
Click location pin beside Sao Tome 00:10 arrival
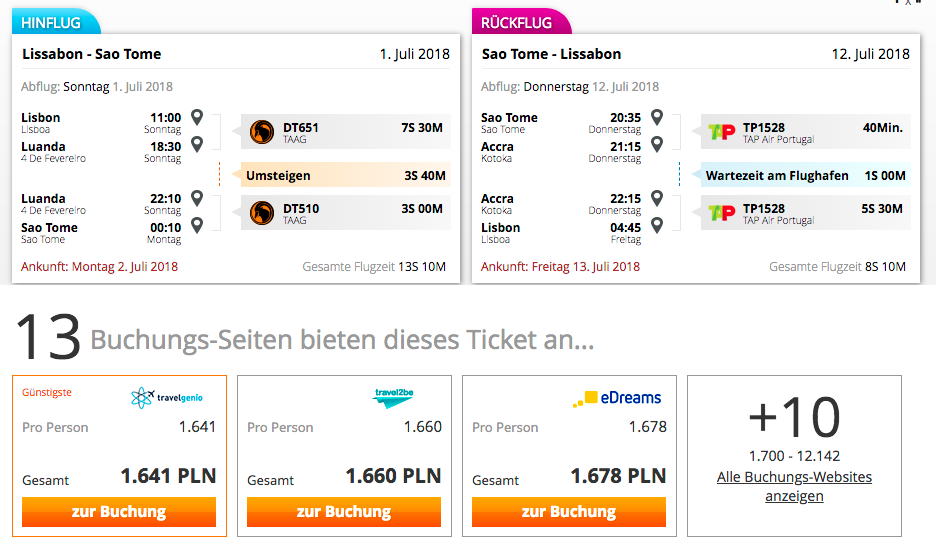(197, 226)
